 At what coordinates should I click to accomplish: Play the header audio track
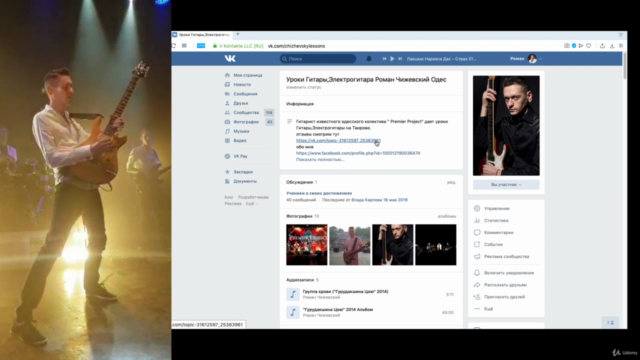pyautogui.click(x=392, y=59)
